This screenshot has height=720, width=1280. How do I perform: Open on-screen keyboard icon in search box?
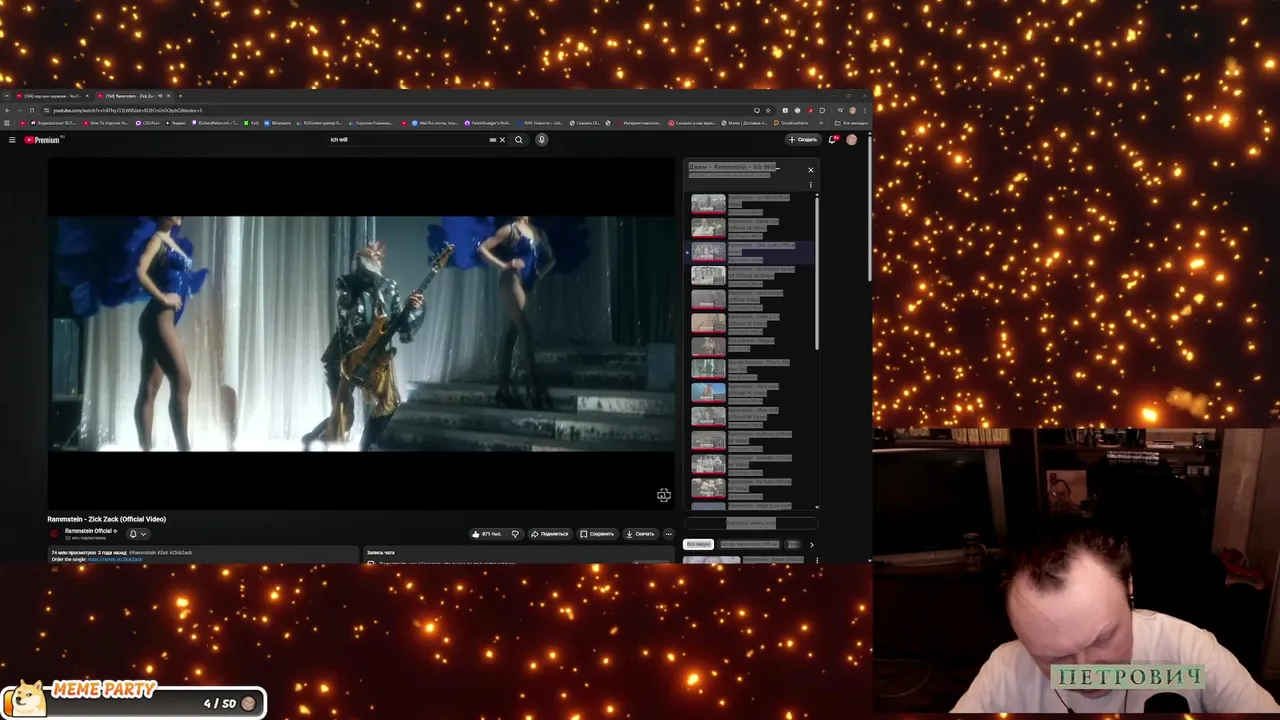[493, 140]
